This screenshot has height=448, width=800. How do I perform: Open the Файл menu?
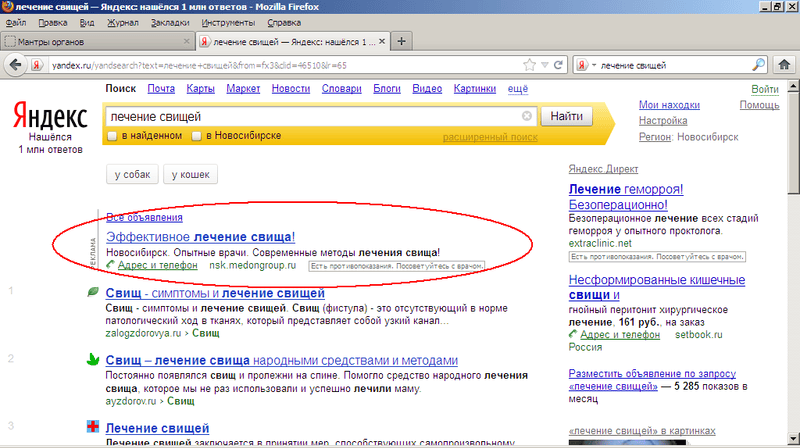[16, 23]
